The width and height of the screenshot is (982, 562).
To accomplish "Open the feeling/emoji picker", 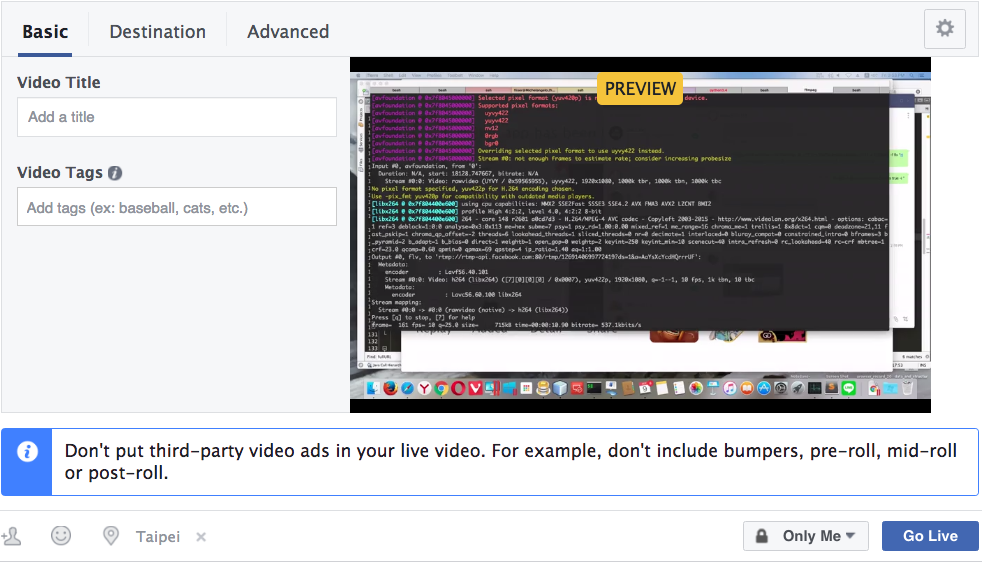I will click(61, 536).
